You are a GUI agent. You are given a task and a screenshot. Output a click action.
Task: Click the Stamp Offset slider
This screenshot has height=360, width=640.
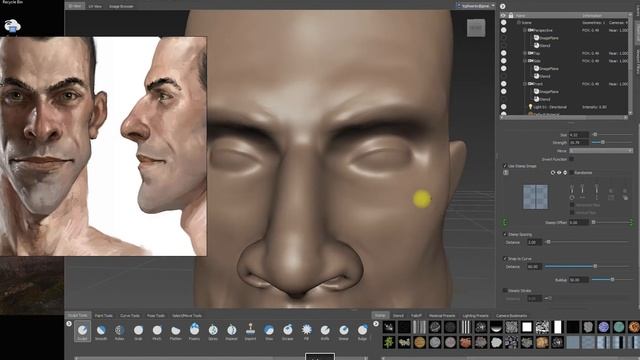click(612, 222)
